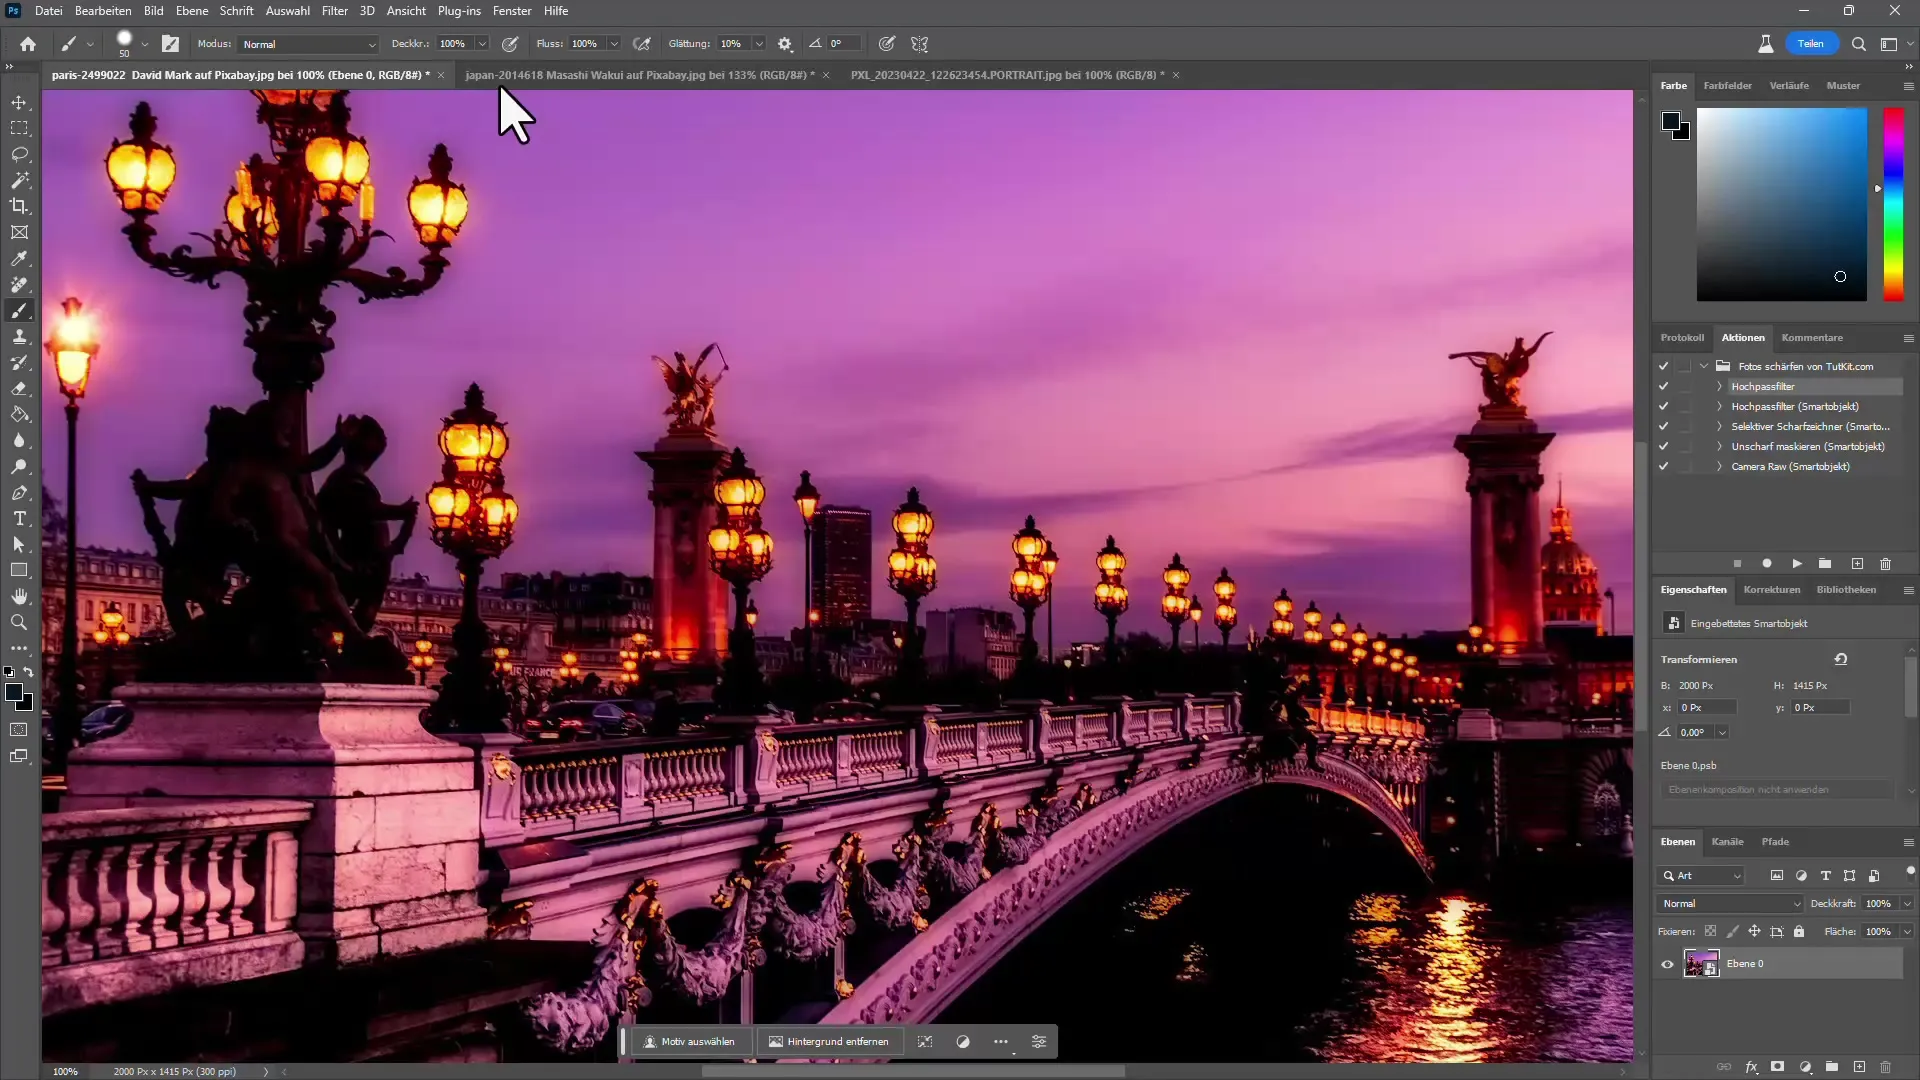Select the Crop tool

coord(18,206)
